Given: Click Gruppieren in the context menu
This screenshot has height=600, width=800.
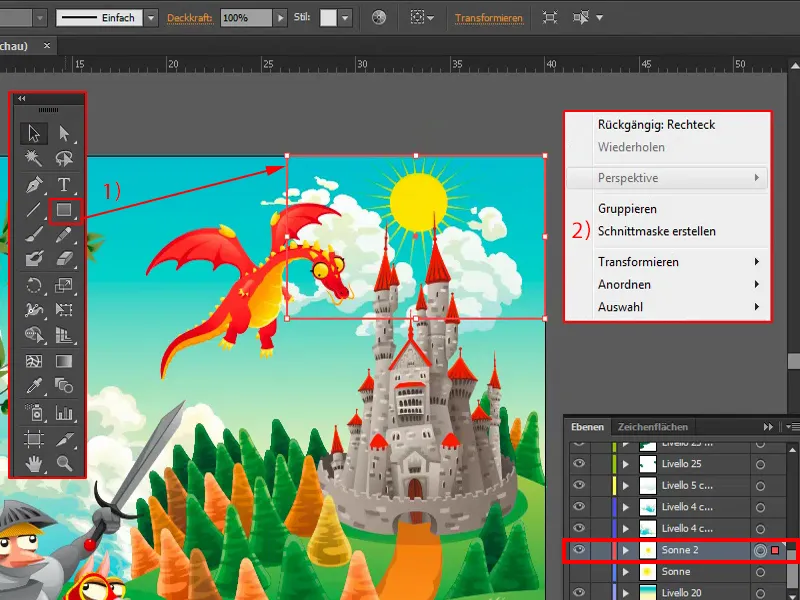Looking at the screenshot, I should pyautogui.click(x=627, y=209).
